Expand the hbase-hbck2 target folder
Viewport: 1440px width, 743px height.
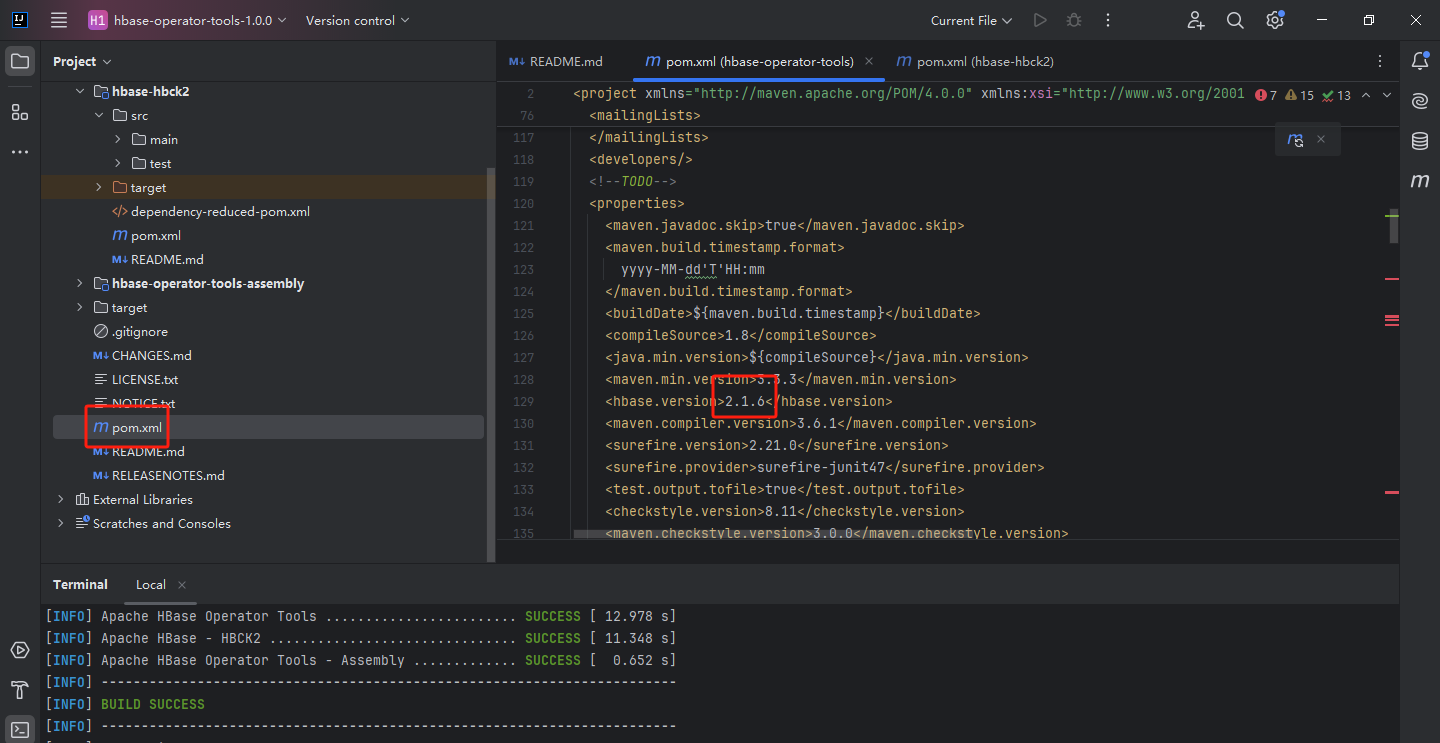coord(99,187)
